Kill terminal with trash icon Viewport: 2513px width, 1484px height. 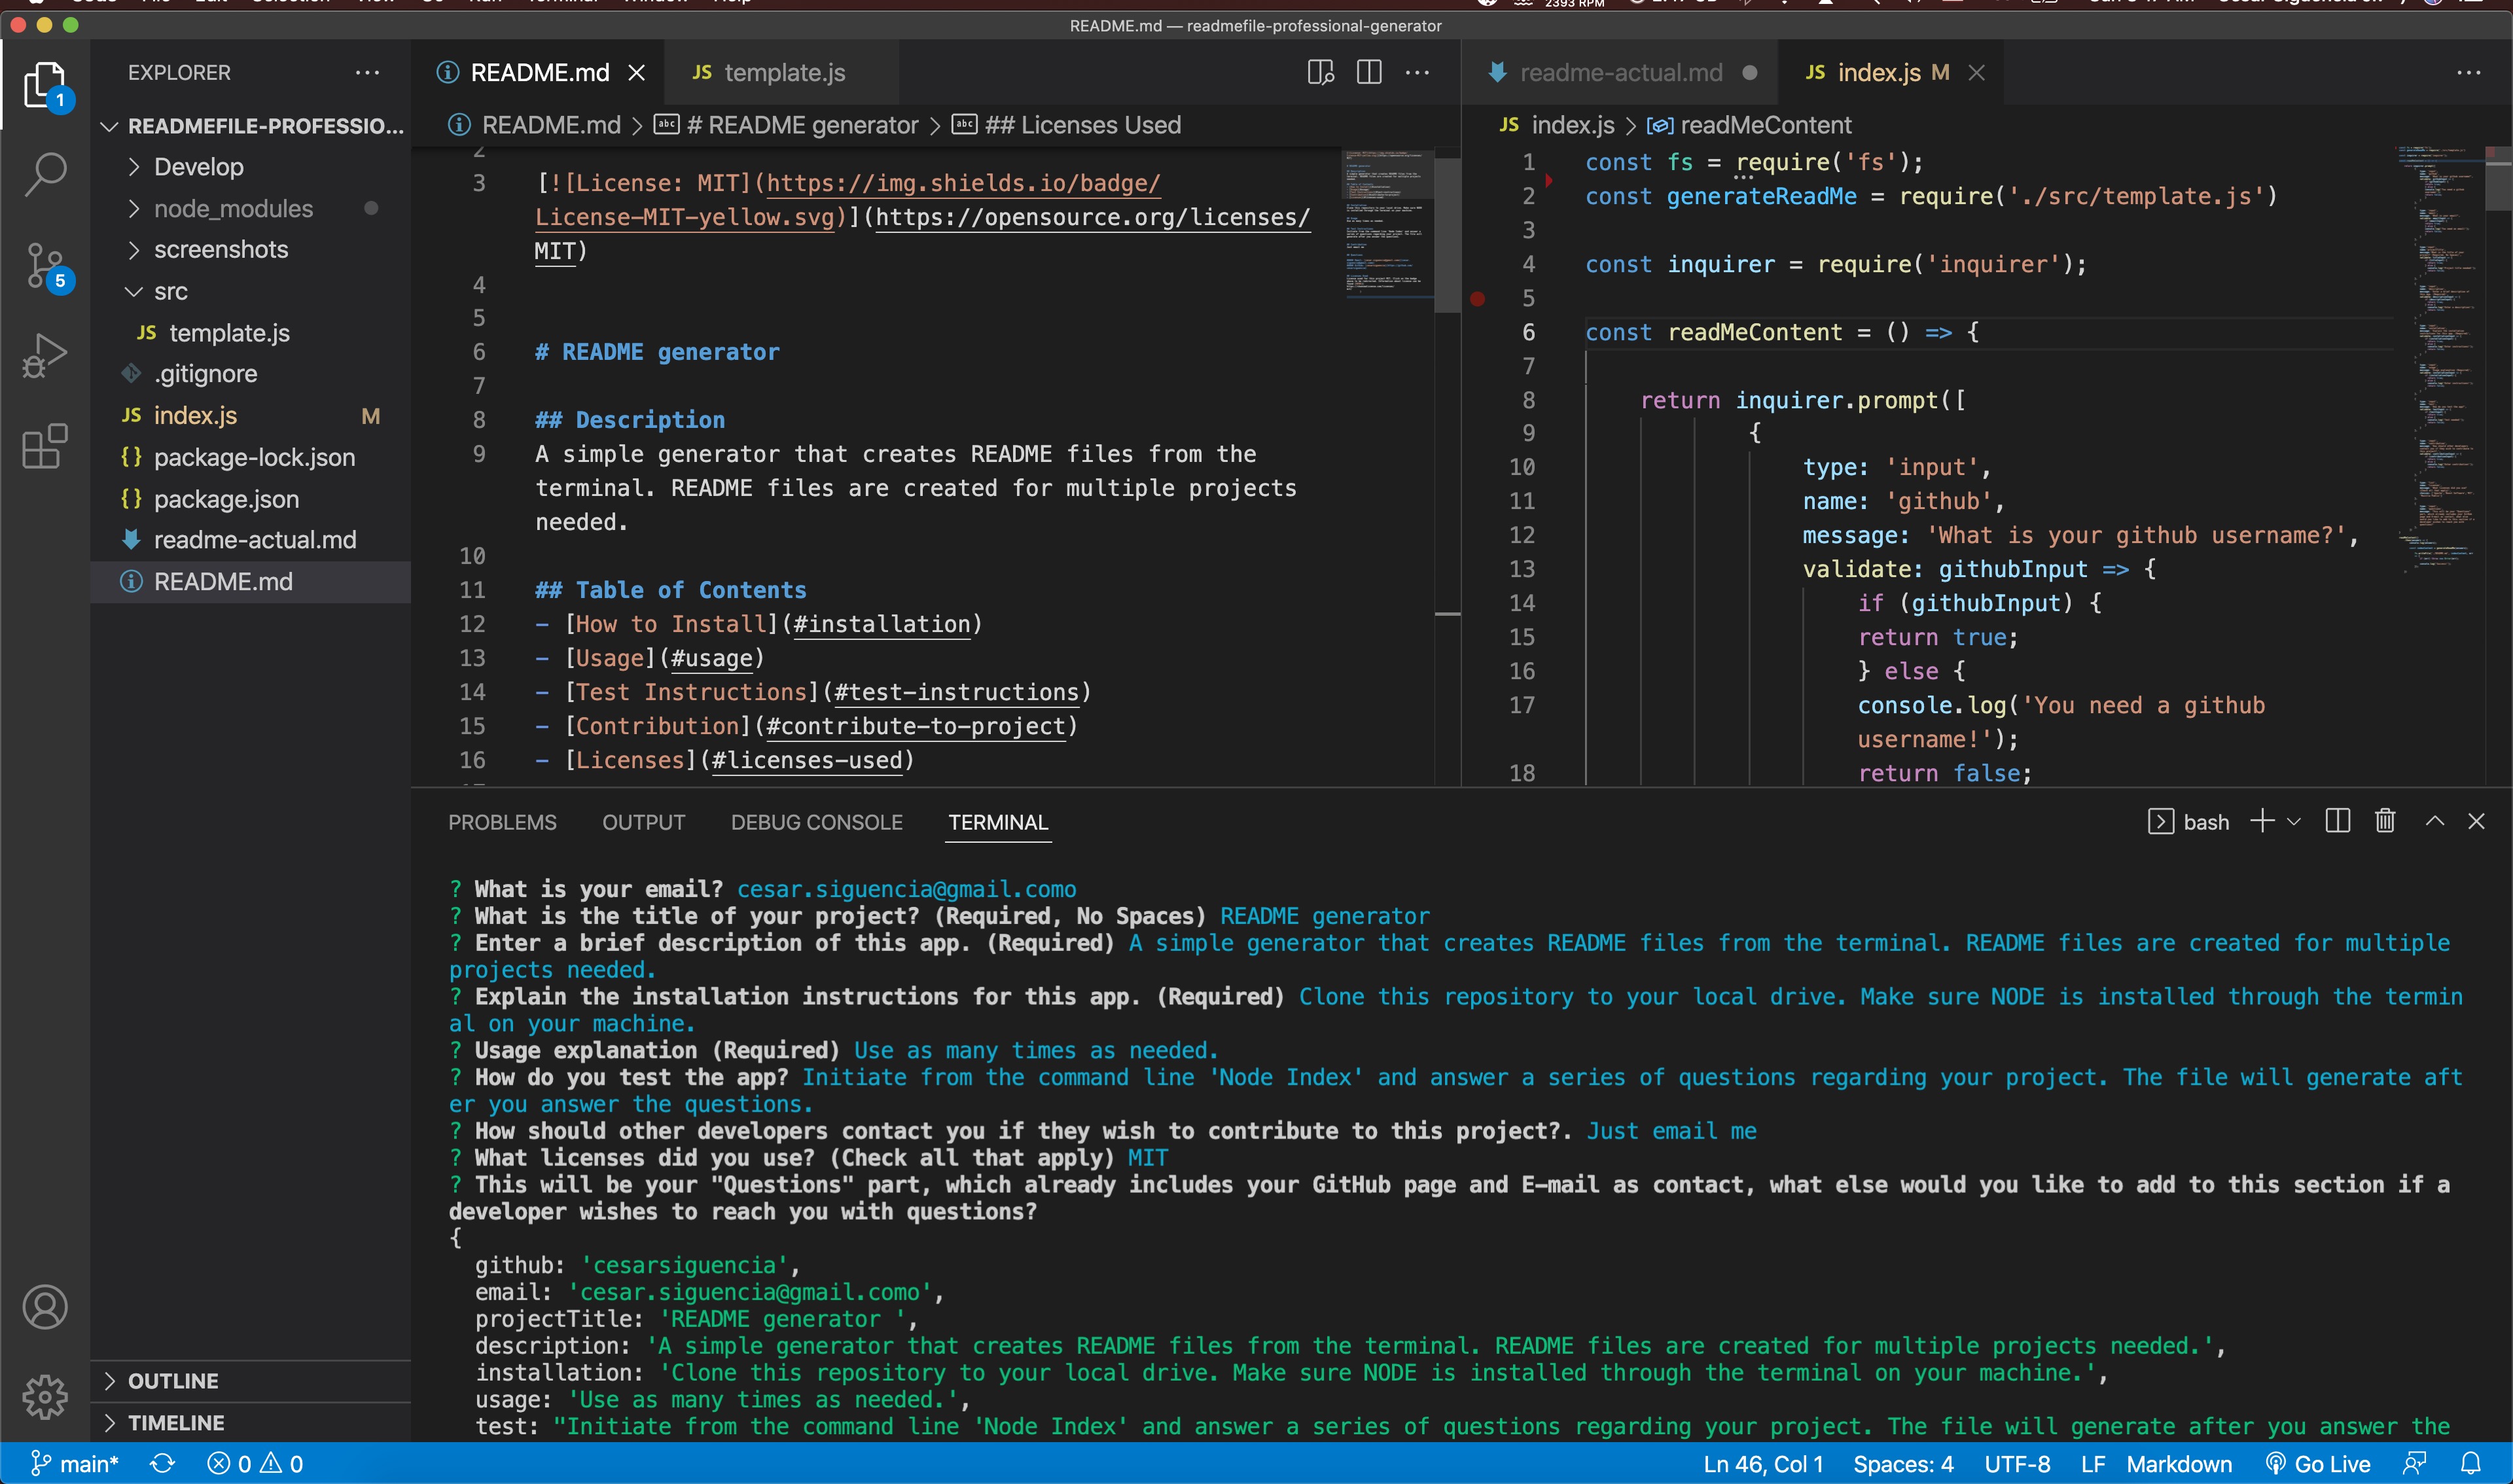point(2385,821)
